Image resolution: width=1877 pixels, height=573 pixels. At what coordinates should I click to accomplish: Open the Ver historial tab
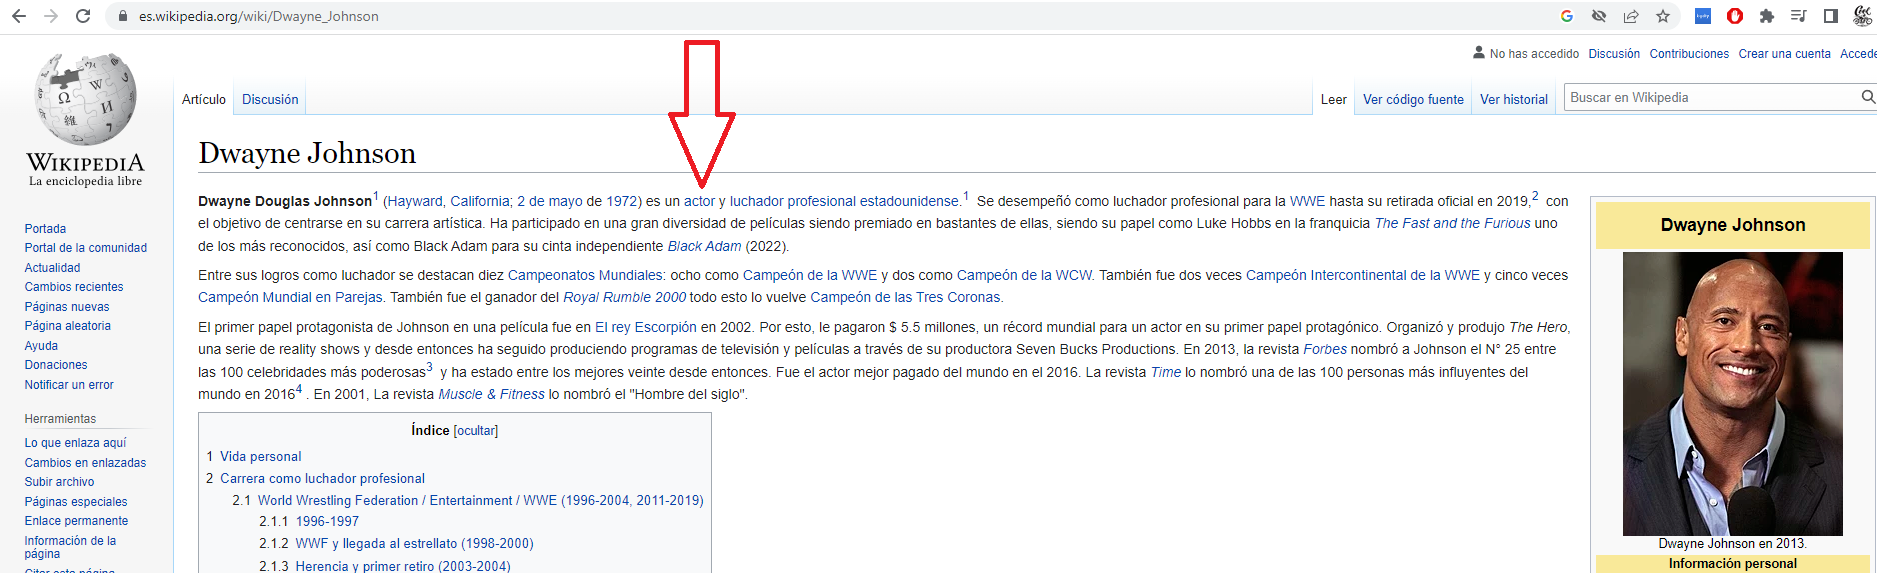pos(1513,100)
